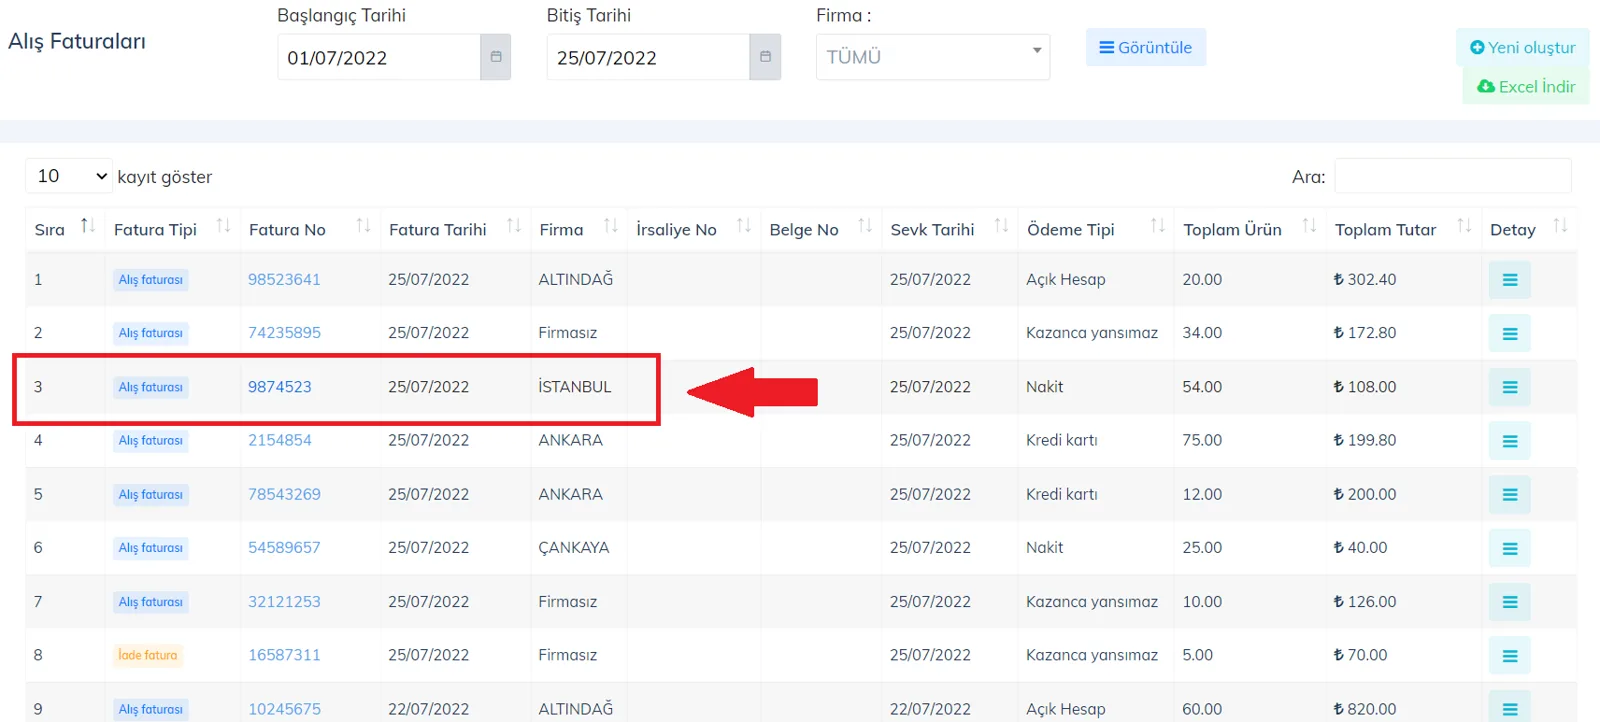Click Yeni oluştur button

(1522, 47)
